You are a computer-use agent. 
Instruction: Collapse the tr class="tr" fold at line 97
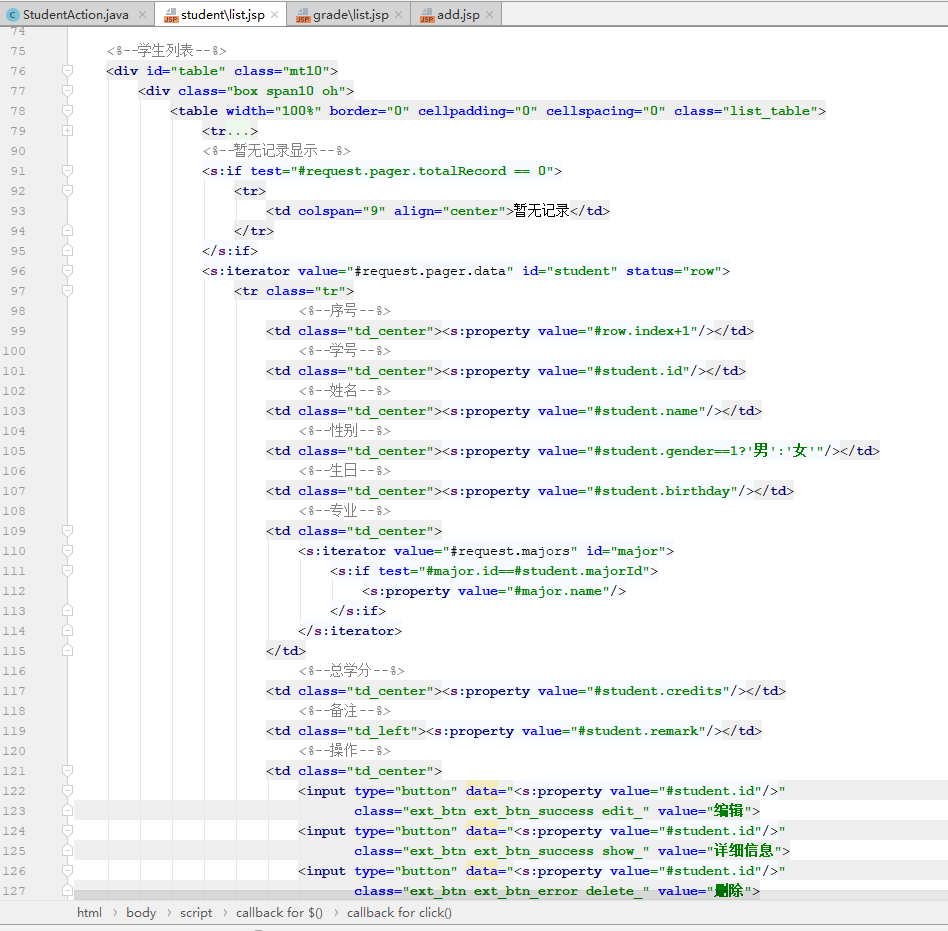pos(68,291)
